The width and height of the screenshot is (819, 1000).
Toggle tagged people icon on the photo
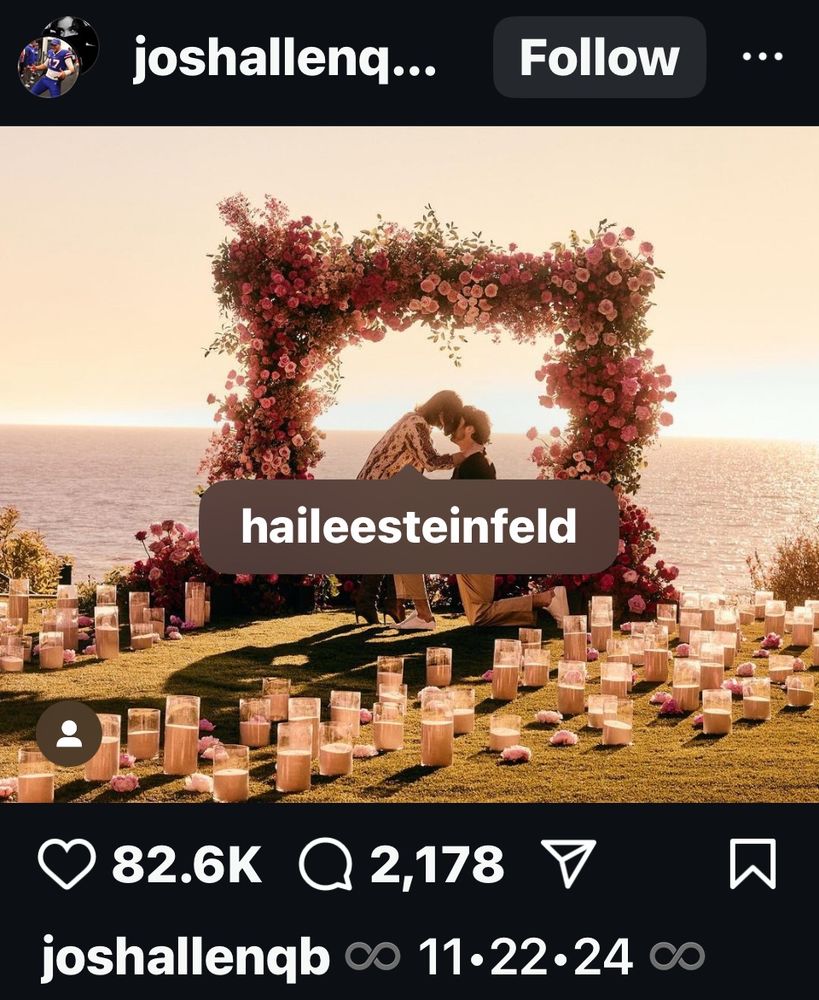point(69,734)
